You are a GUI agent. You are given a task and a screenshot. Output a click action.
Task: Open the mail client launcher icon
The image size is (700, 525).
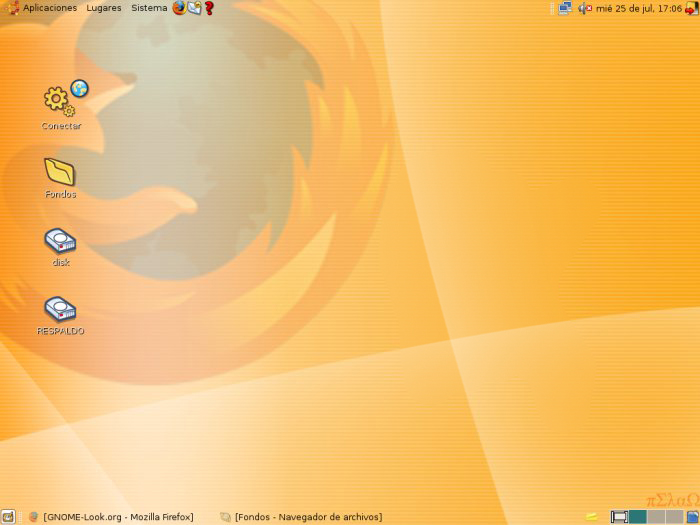[x=195, y=8]
